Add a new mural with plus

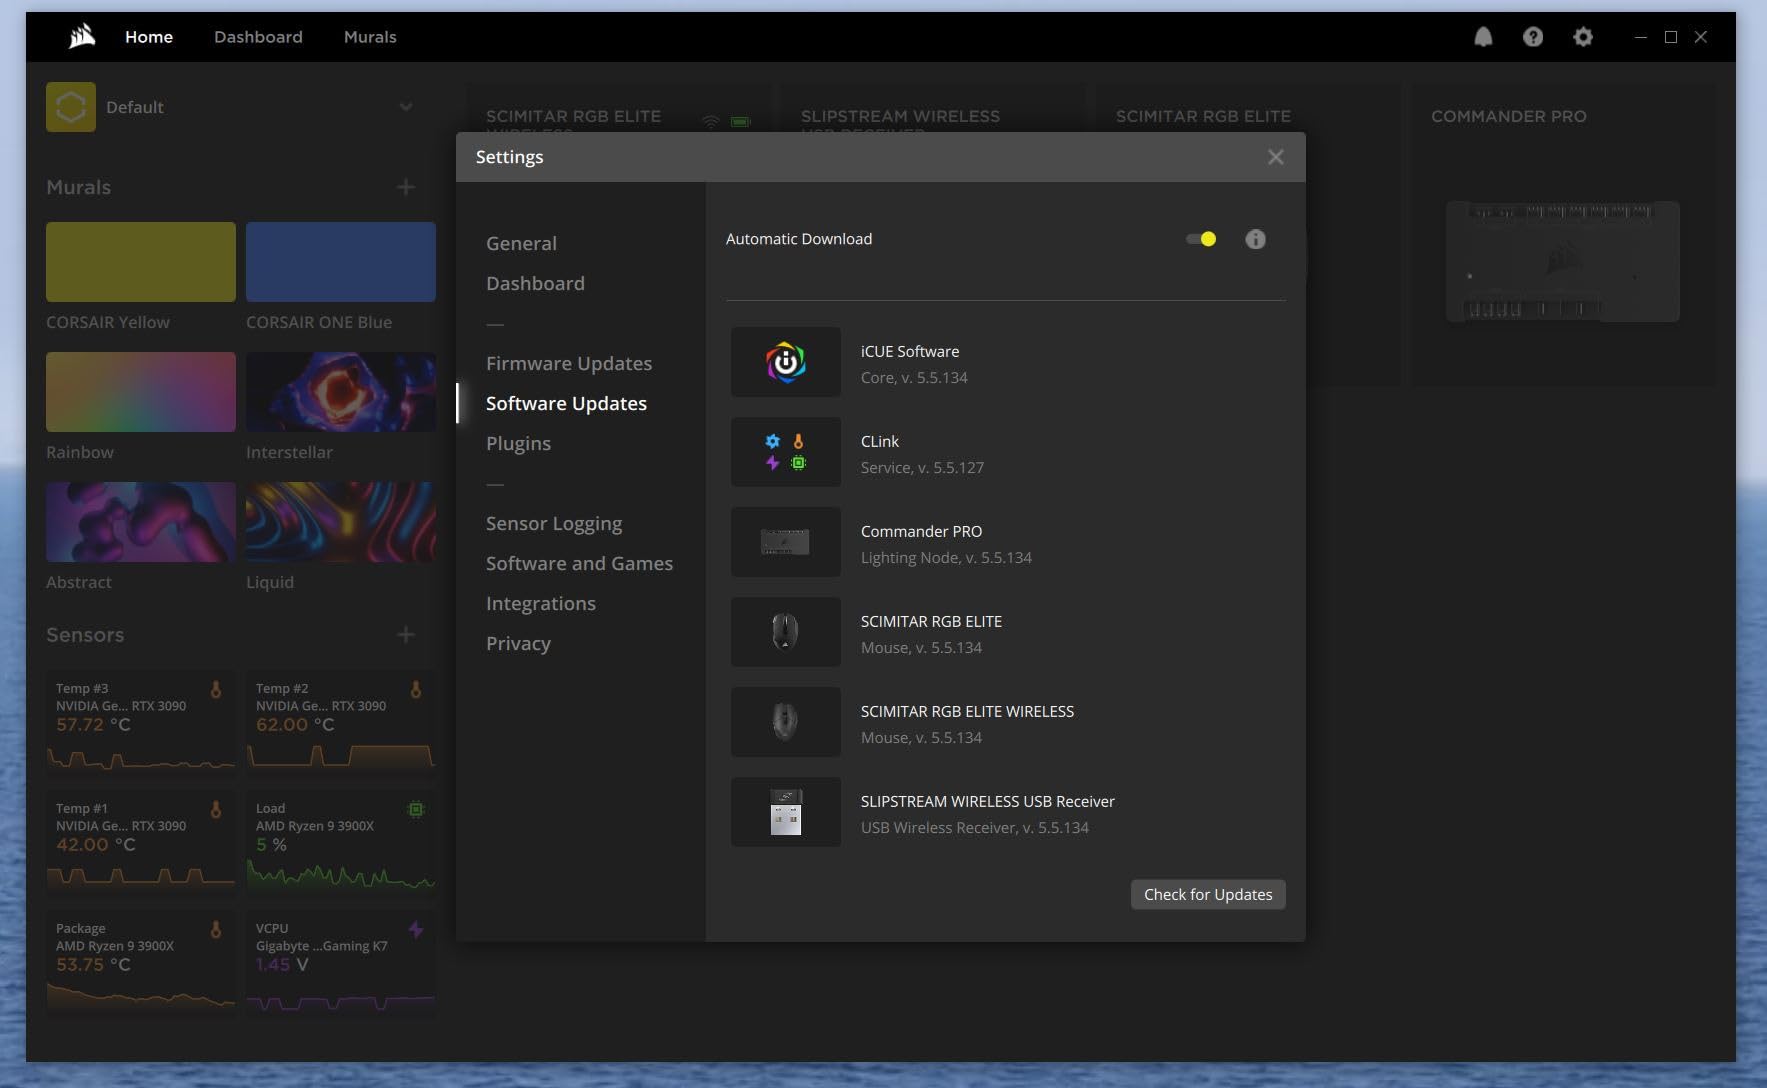[406, 187]
